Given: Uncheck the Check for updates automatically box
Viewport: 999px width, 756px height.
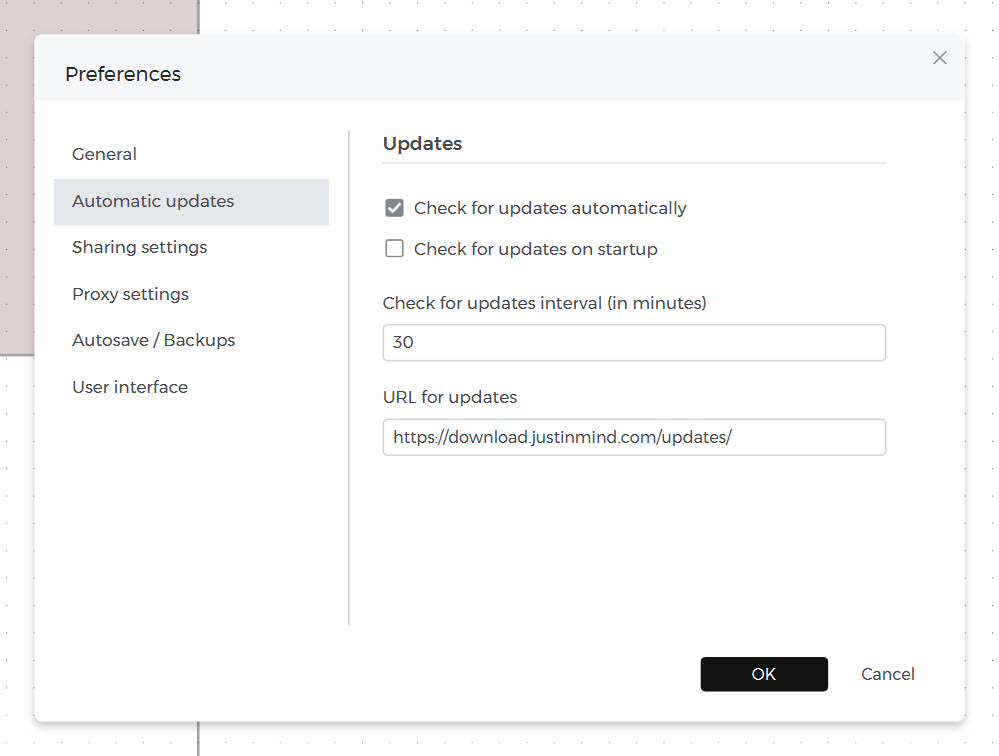Looking at the screenshot, I should tap(394, 208).
